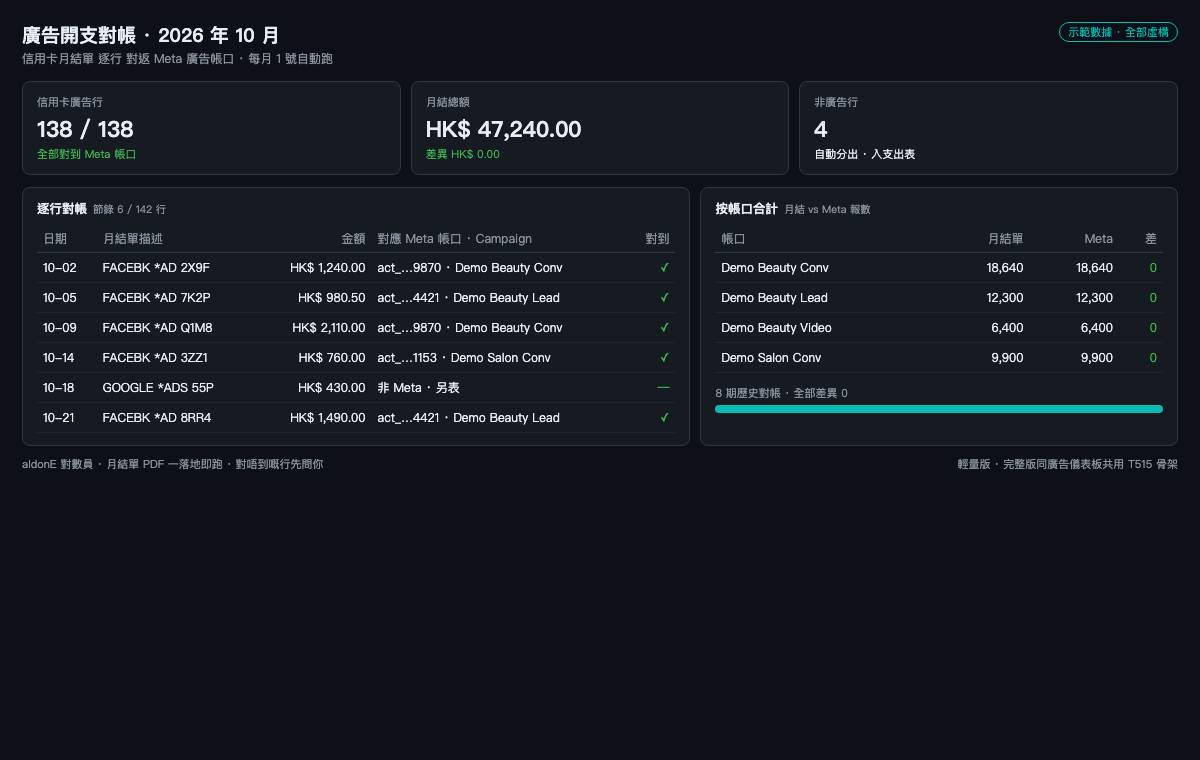This screenshot has height=760, width=1200.
Task: Click "act_...1153 · Demo Salon Conv" cell
Action: pos(464,358)
